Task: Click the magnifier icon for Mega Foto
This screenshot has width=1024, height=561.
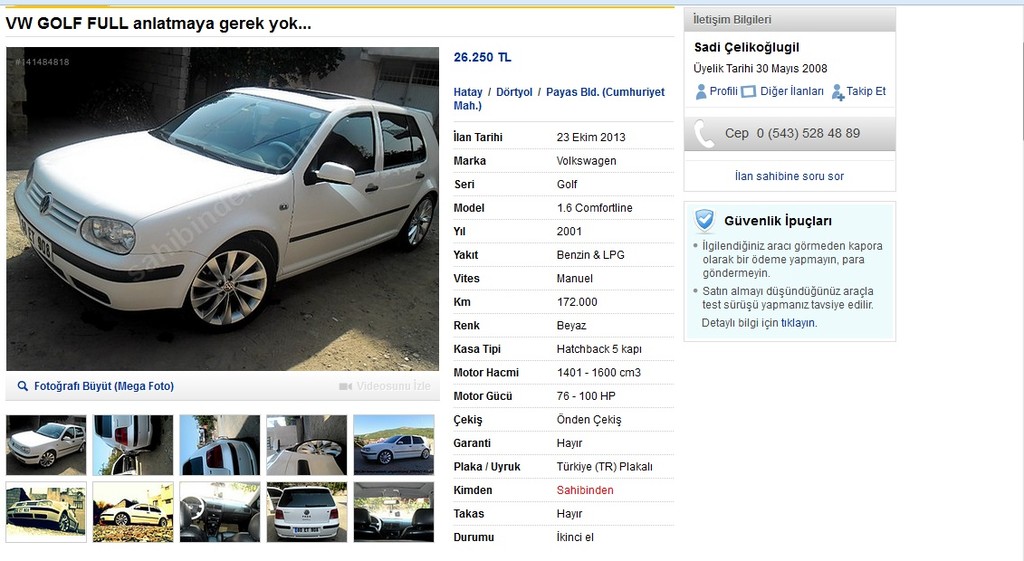Action: tap(23, 386)
